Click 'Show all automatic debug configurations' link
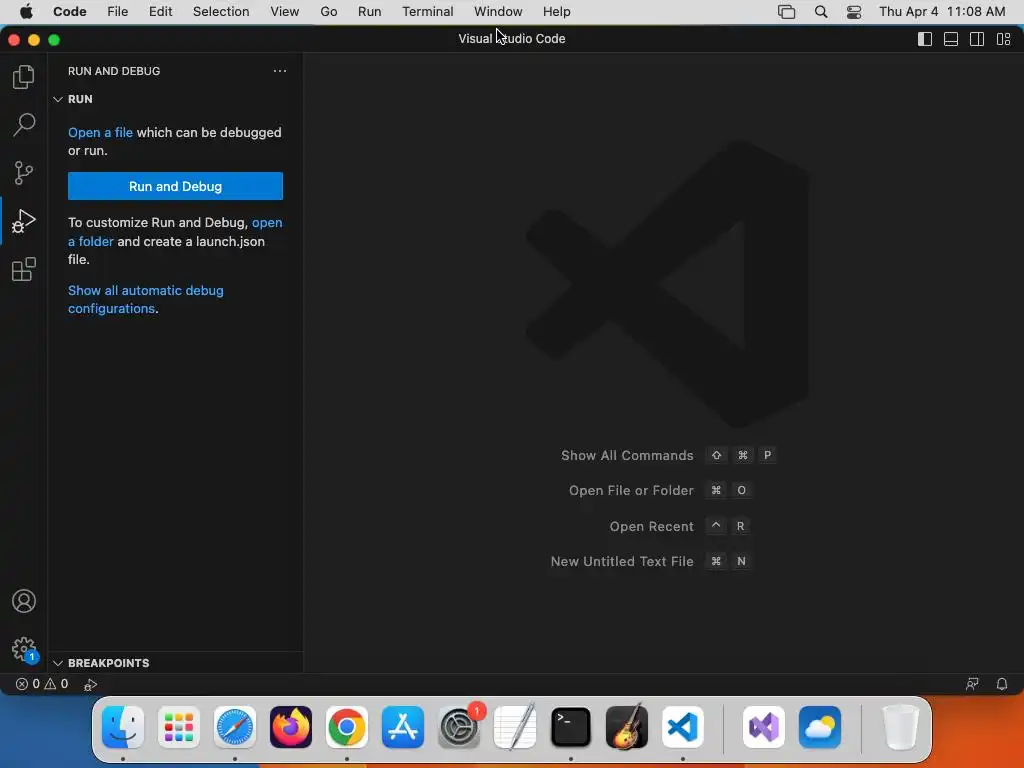This screenshot has height=768, width=1024. pos(146,299)
